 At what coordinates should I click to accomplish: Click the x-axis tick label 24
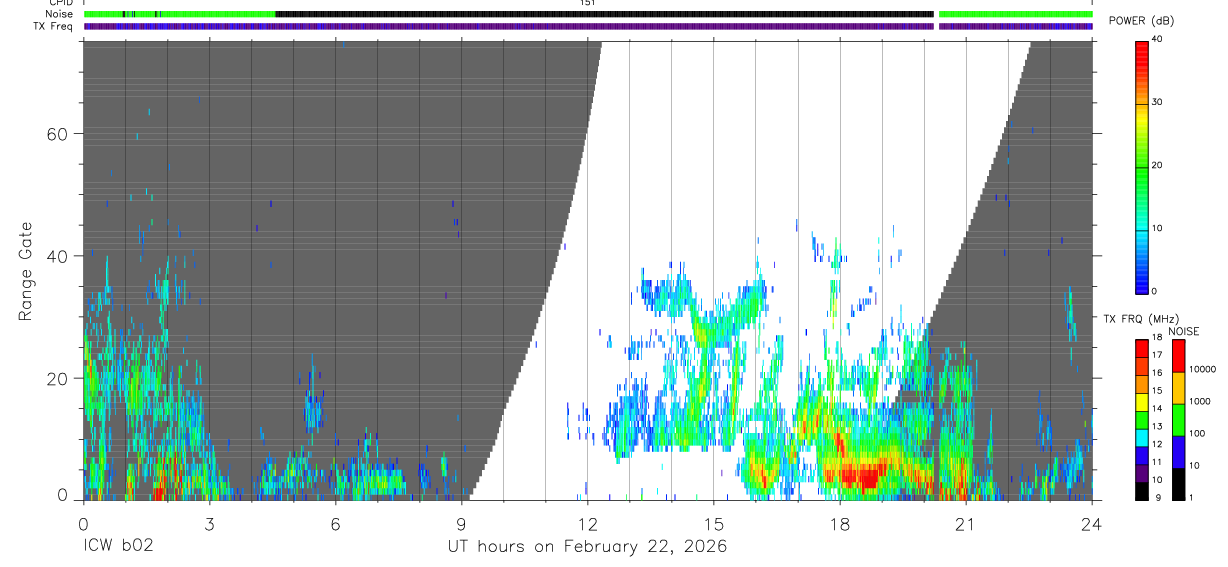pyautogui.click(x=1092, y=523)
